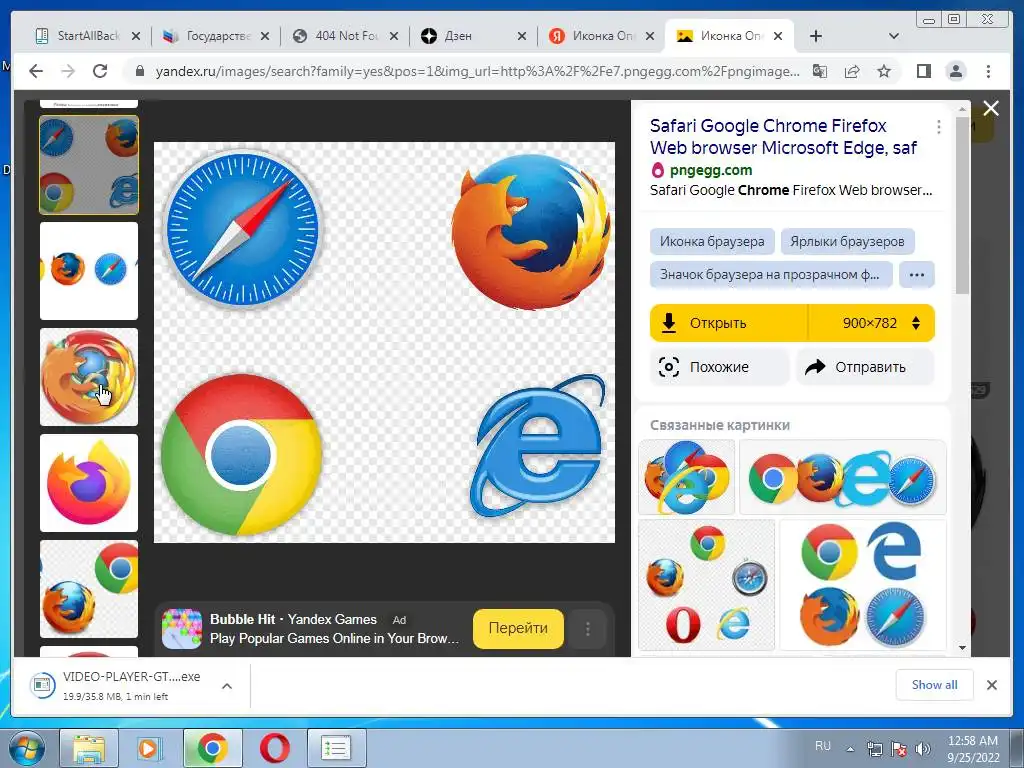Image resolution: width=1024 pixels, height=768 pixels.
Task: Select the merged Firefox-Chrome logo thumbnail
Action: (89, 377)
